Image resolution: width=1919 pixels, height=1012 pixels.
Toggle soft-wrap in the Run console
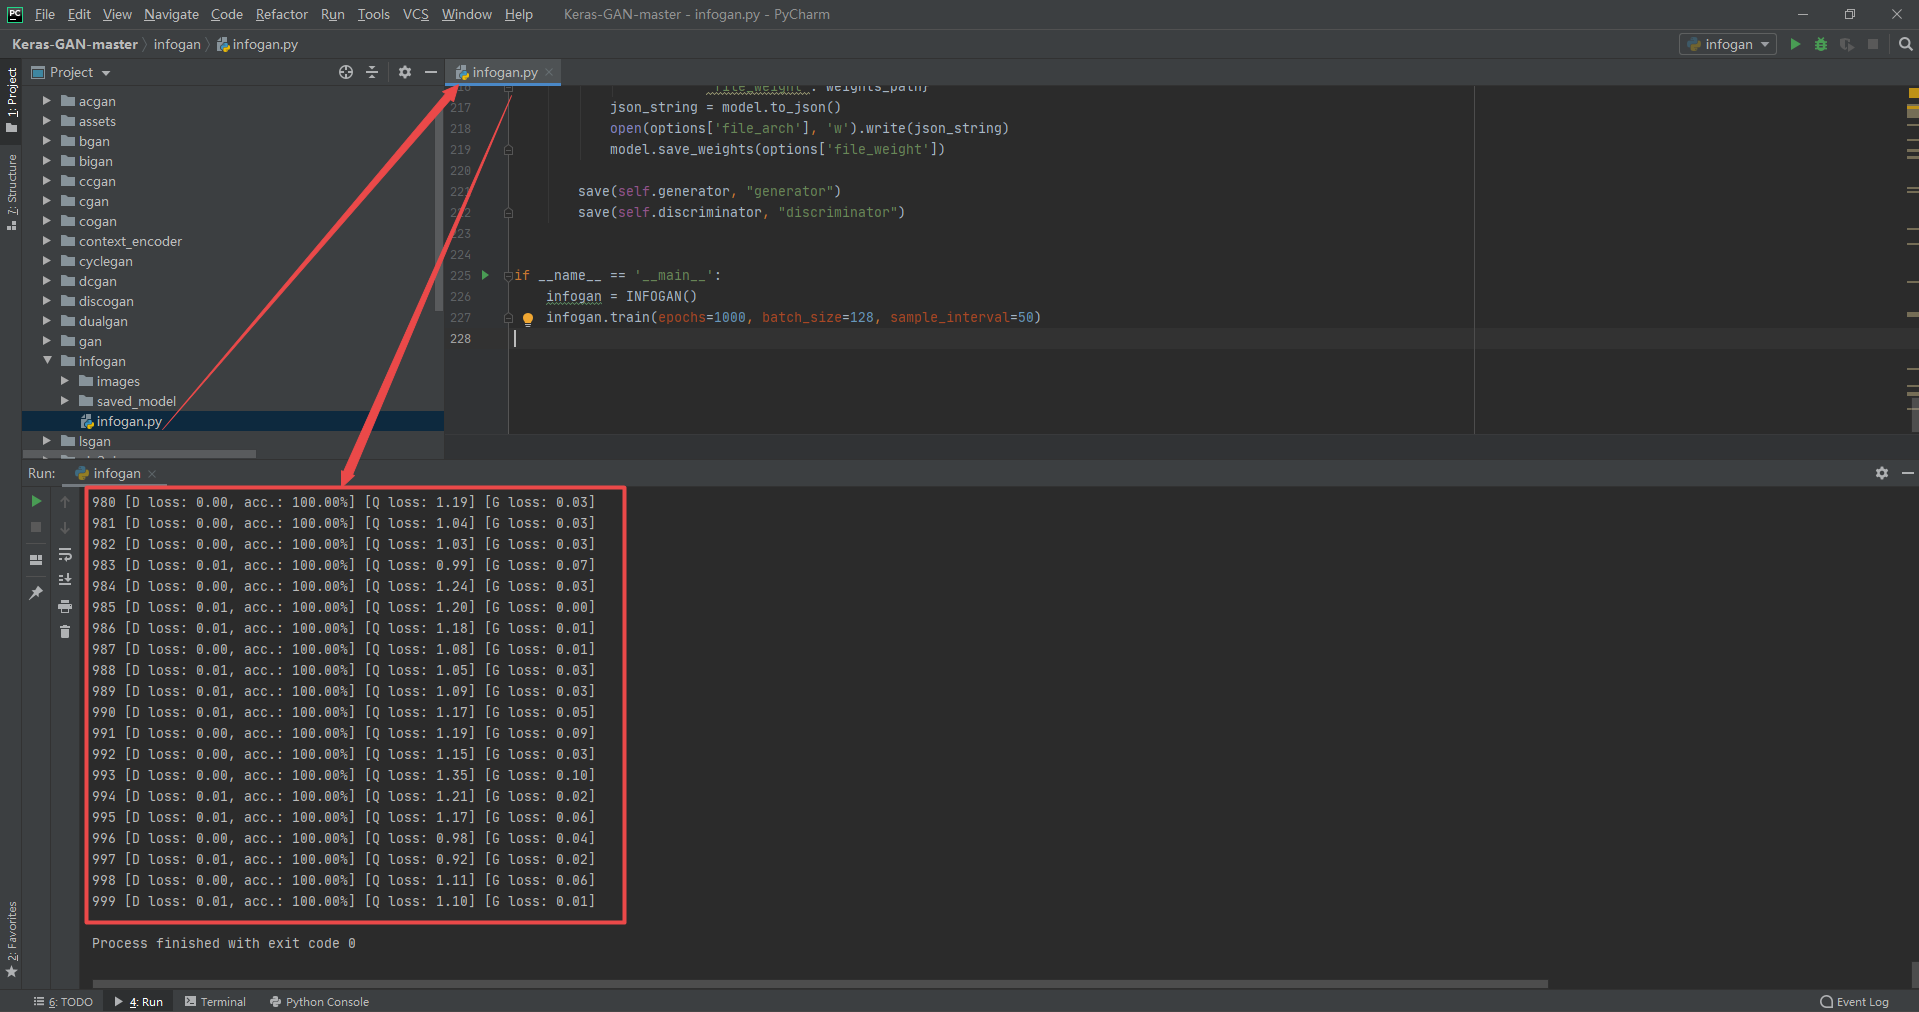click(x=65, y=555)
